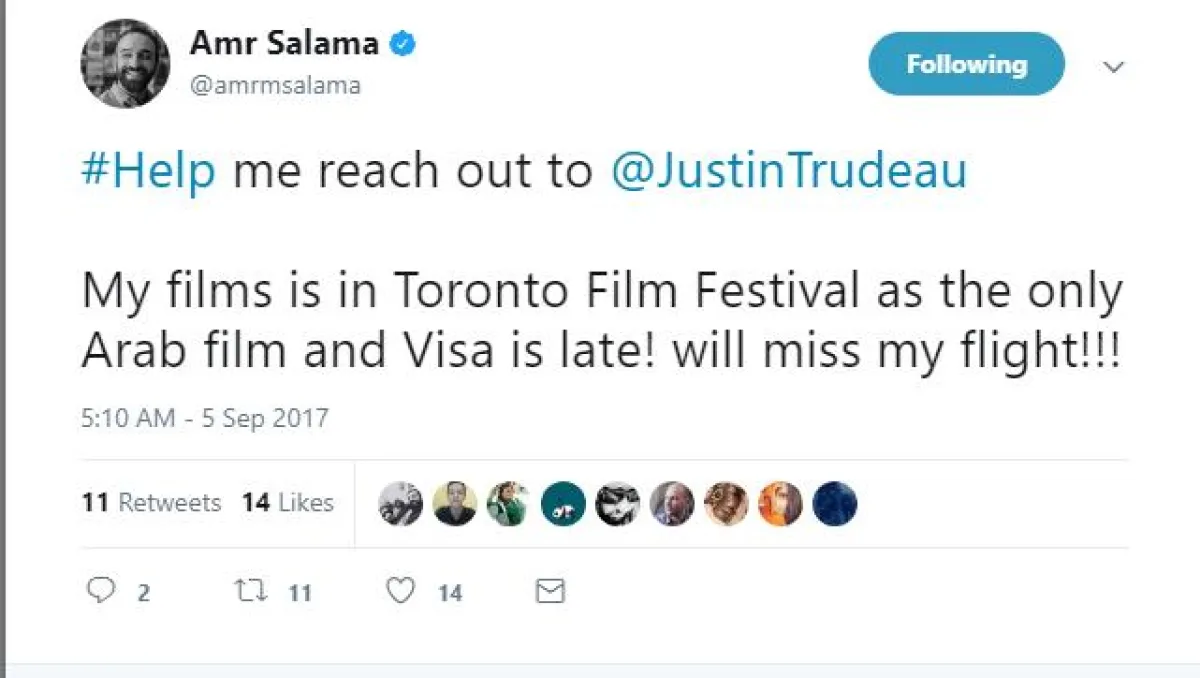Open the dark navy blue liker avatar
The image size is (1200, 678).
coord(835,504)
